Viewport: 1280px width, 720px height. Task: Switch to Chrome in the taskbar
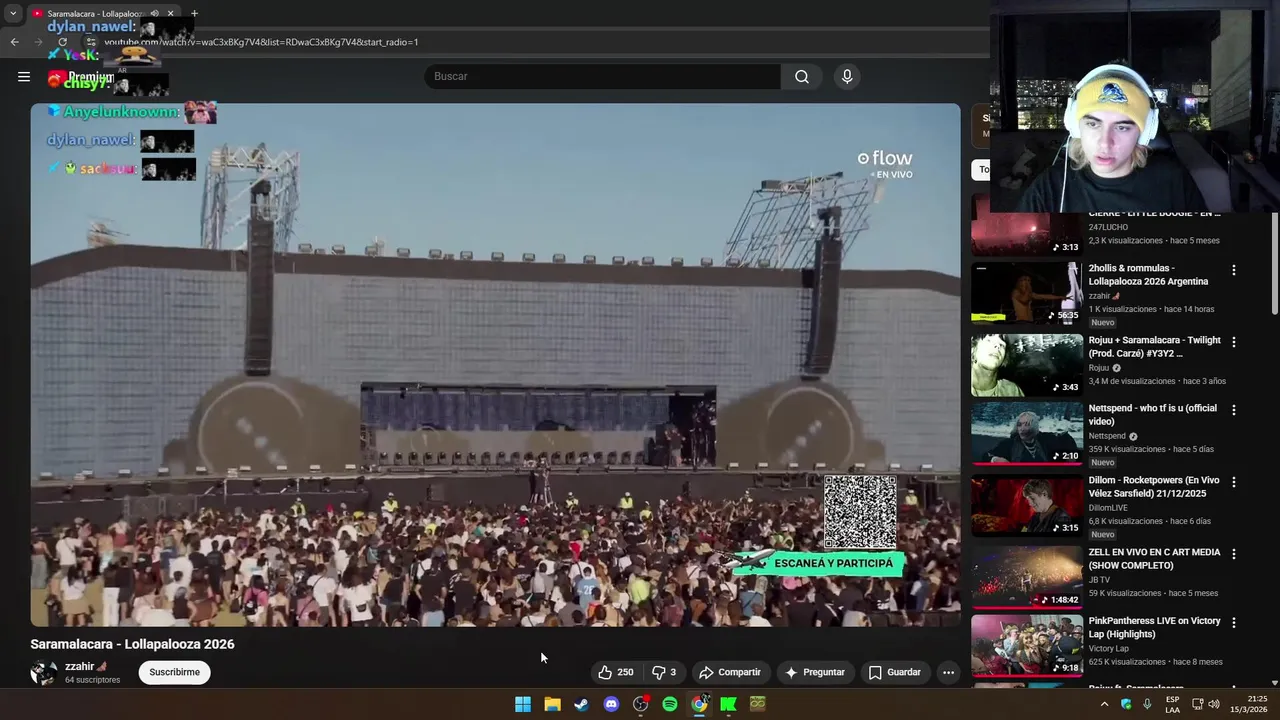point(699,704)
